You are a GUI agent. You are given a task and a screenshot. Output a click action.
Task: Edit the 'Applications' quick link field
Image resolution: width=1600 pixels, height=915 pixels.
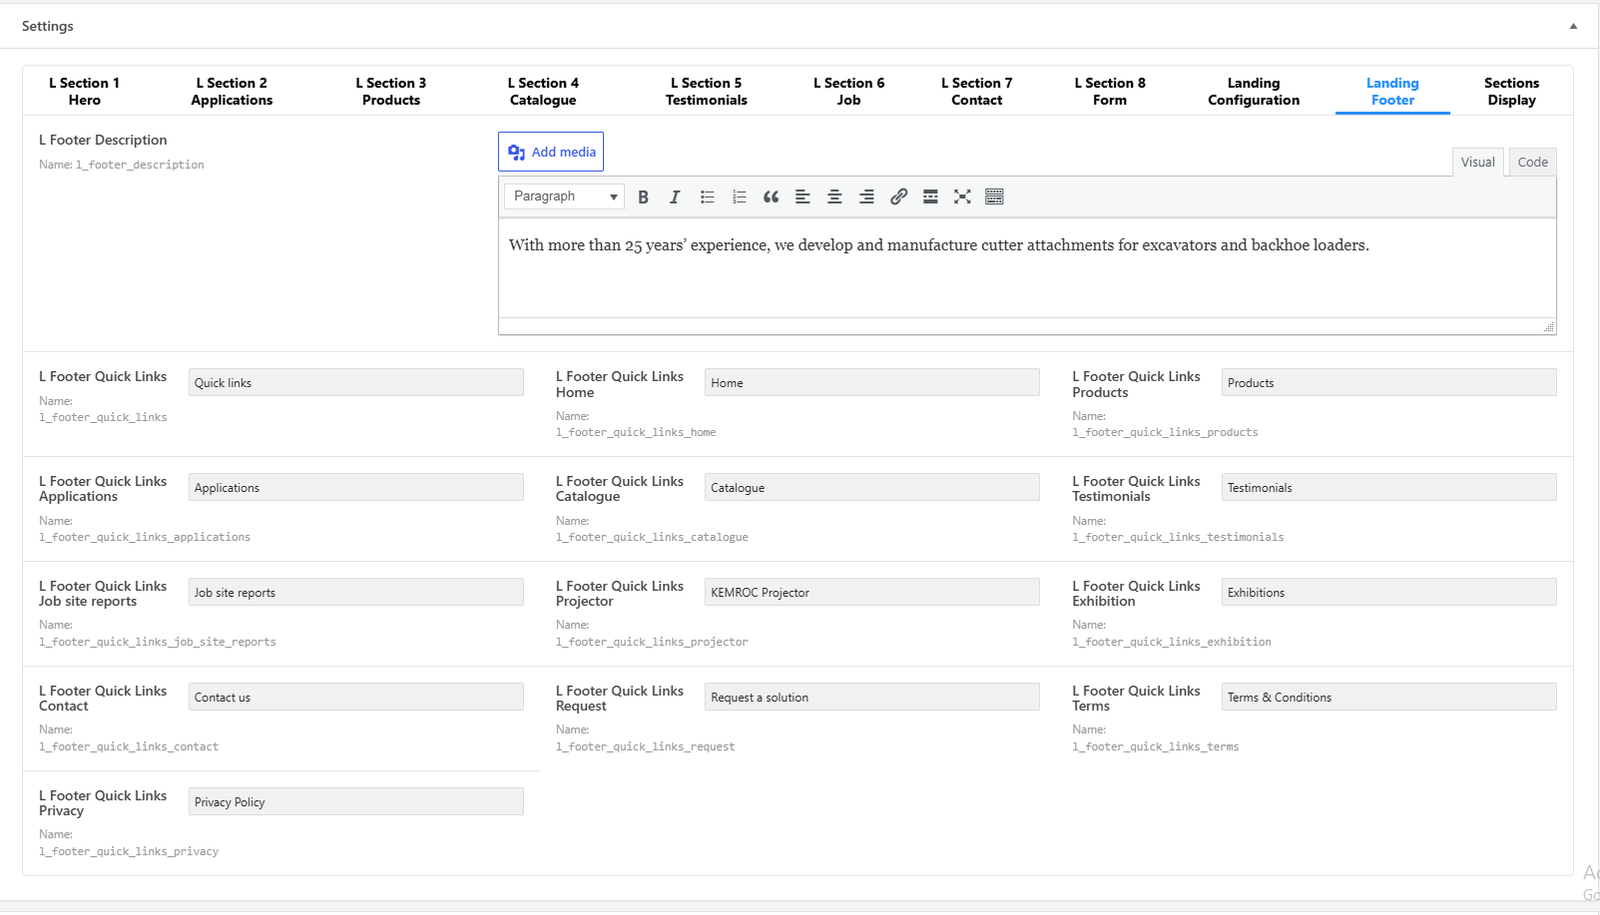coord(356,488)
